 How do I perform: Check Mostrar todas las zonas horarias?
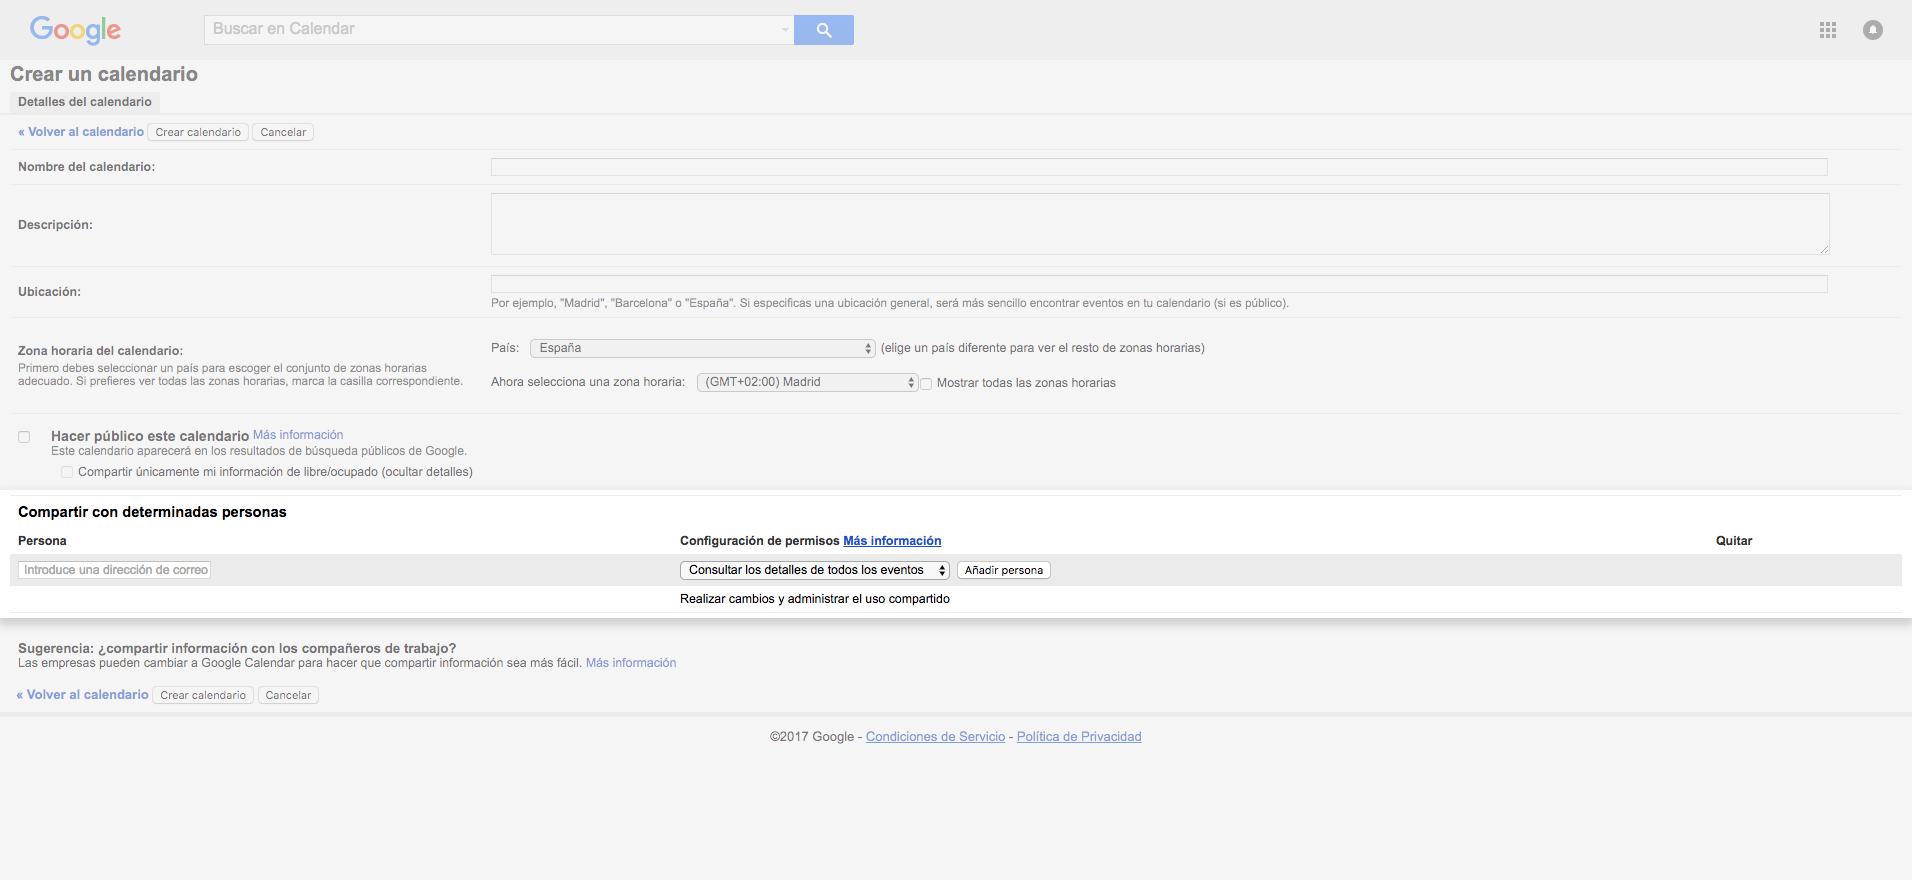(x=926, y=384)
